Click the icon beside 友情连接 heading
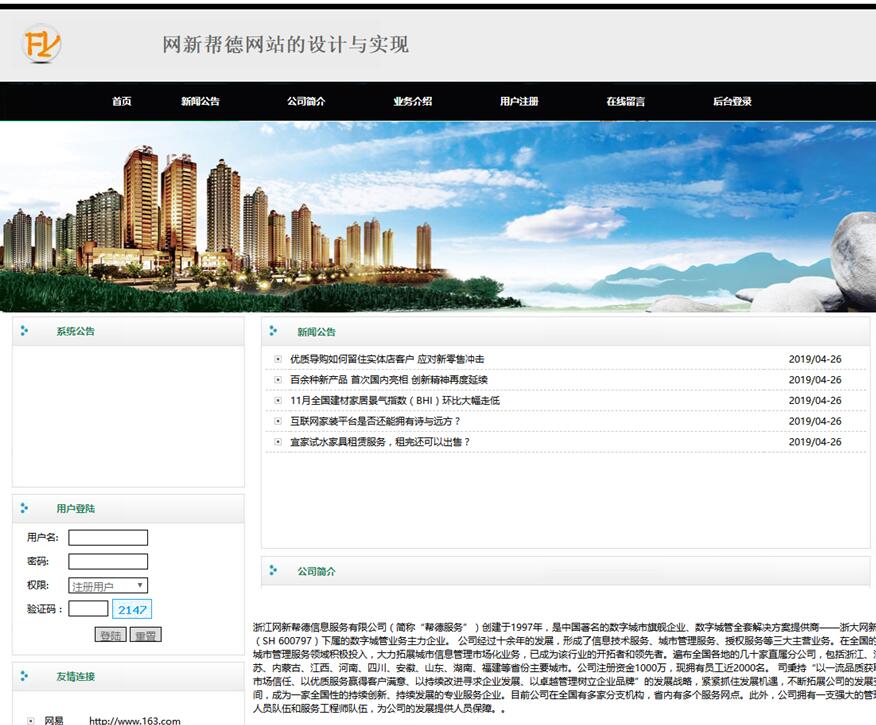The image size is (876, 725). [24, 676]
